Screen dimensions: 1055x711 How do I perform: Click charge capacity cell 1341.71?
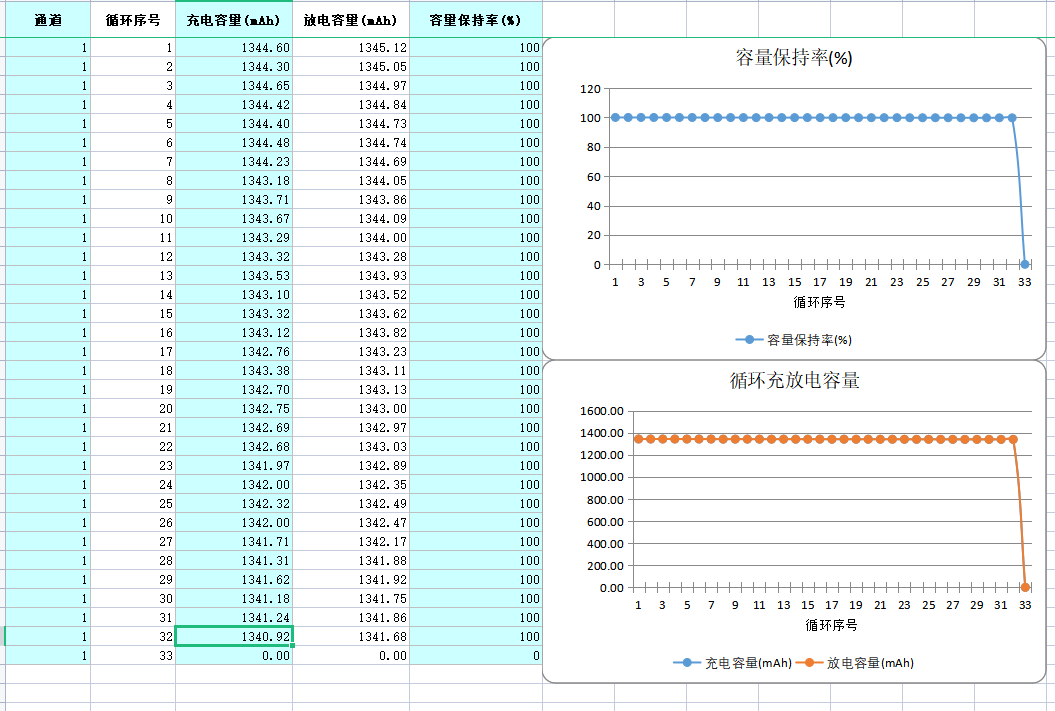click(x=233, y=541)
